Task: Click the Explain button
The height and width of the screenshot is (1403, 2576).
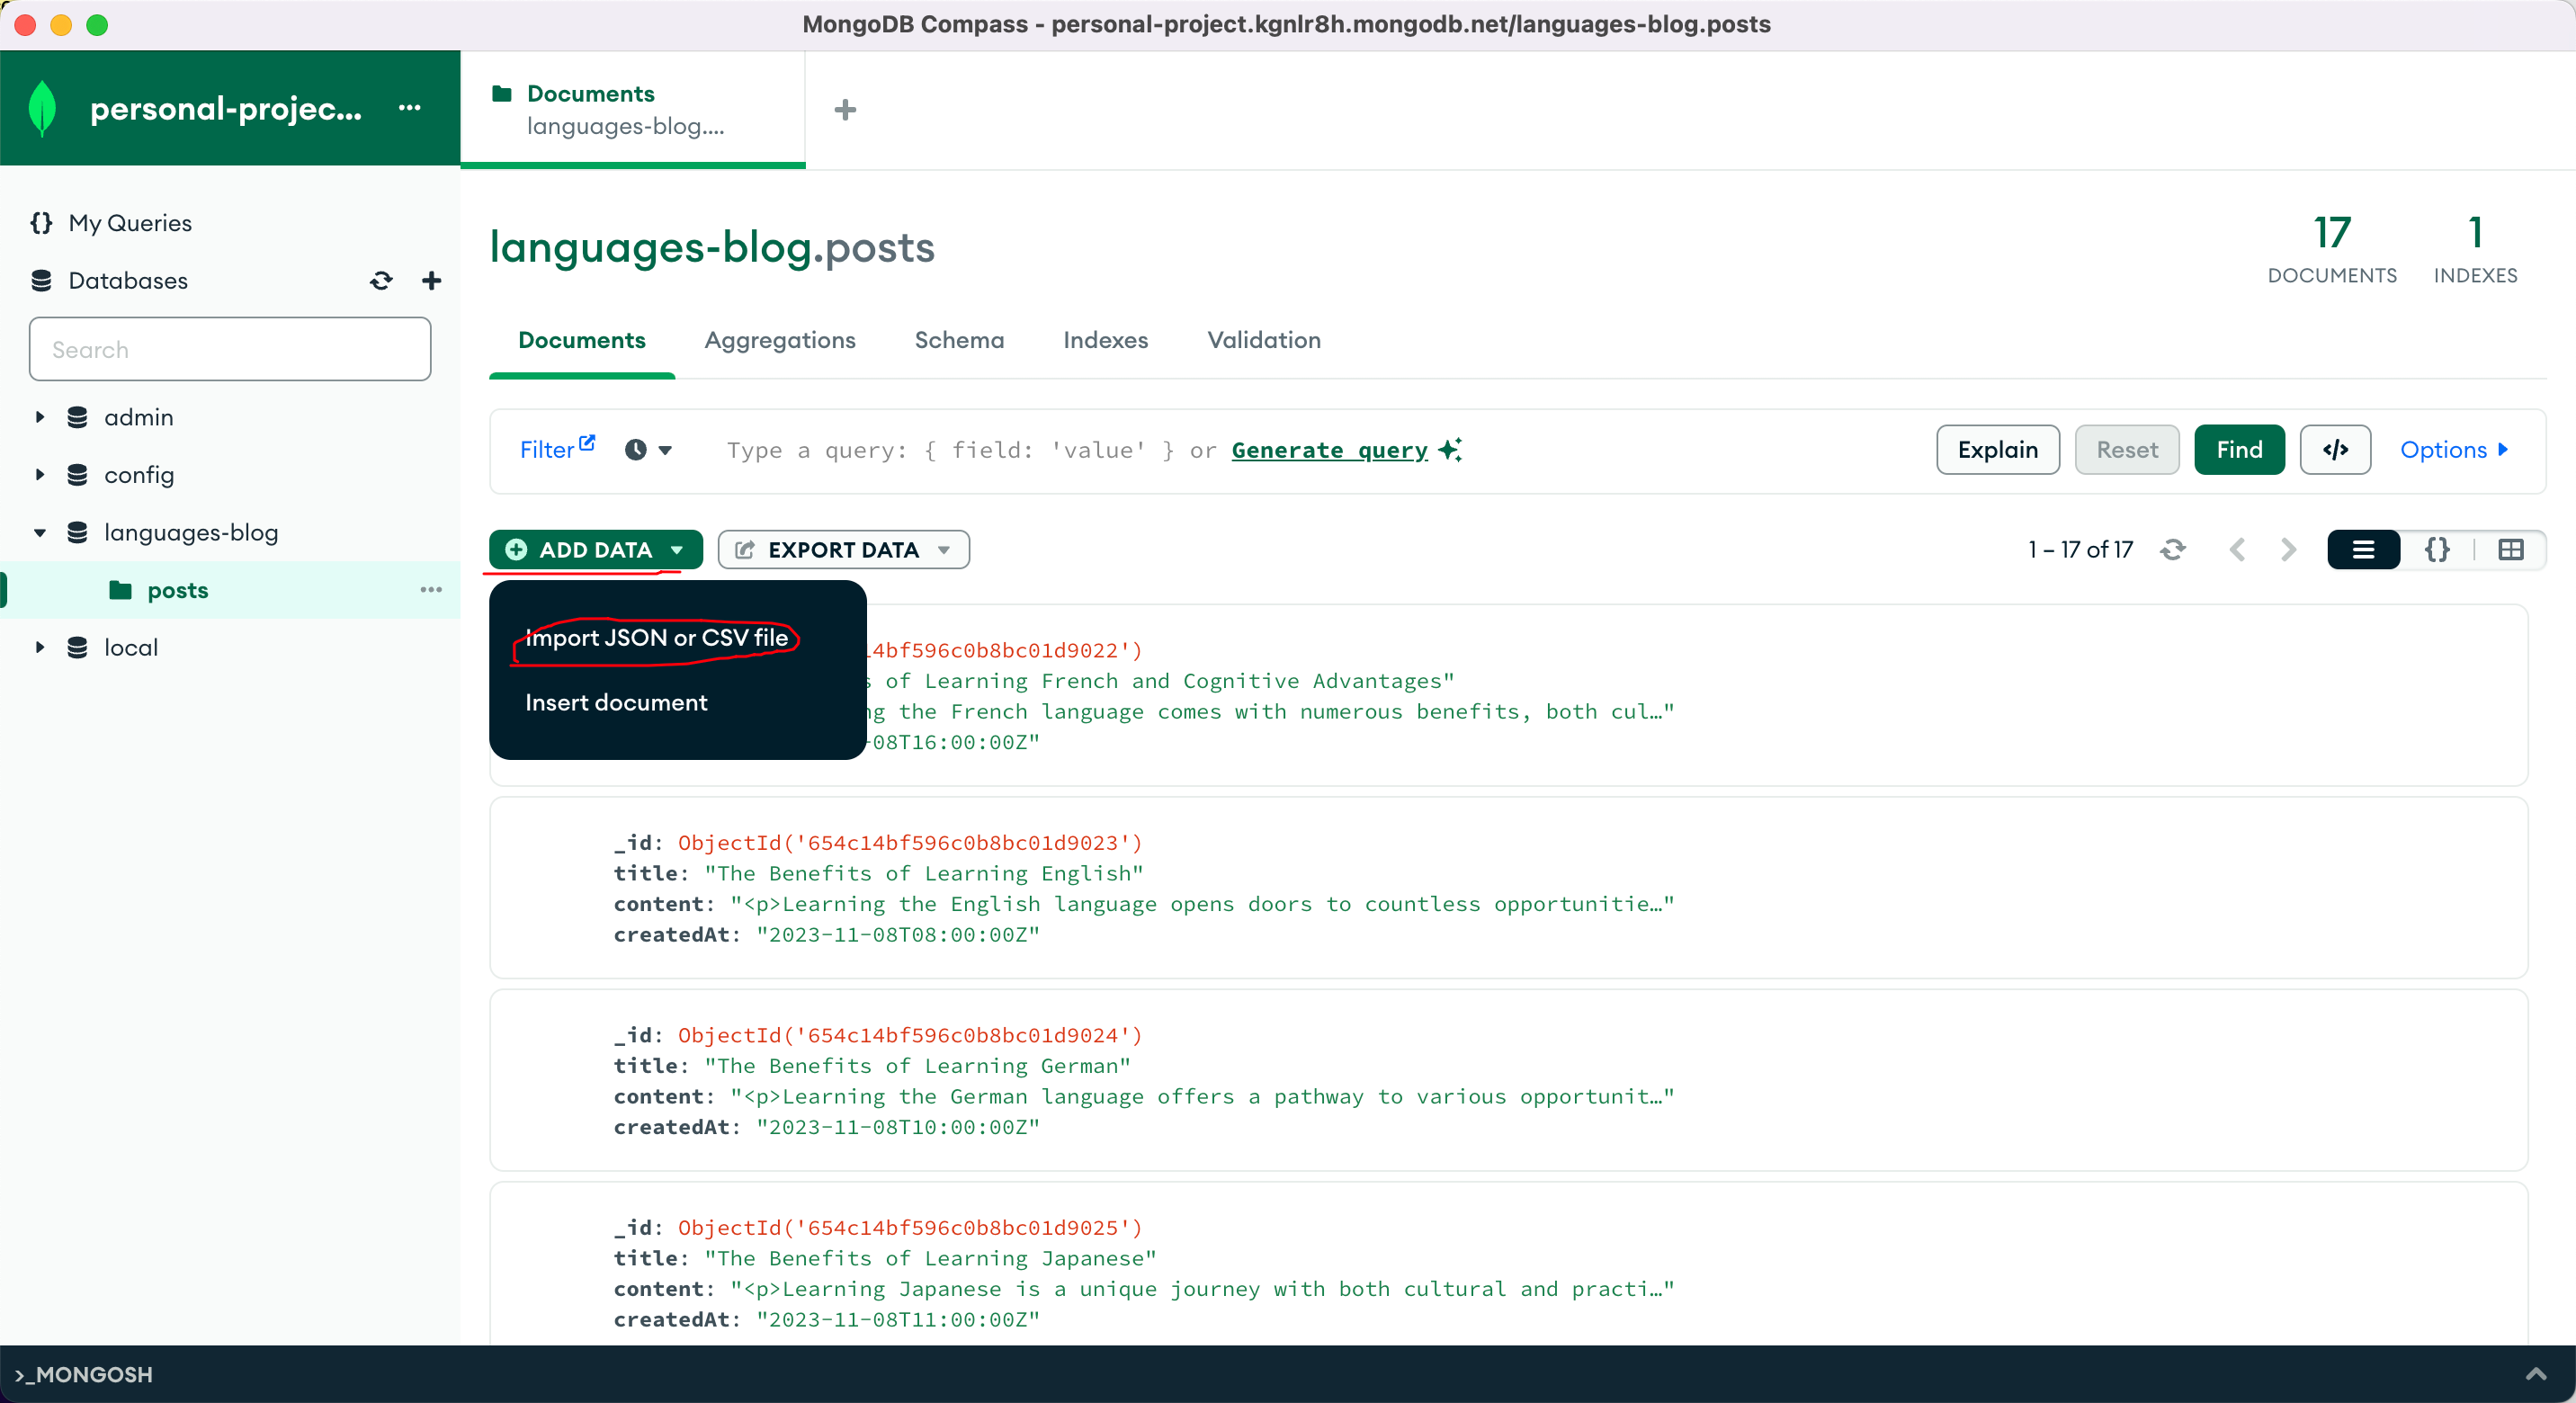Action: pyautogui.click(x=1998, y=451)
